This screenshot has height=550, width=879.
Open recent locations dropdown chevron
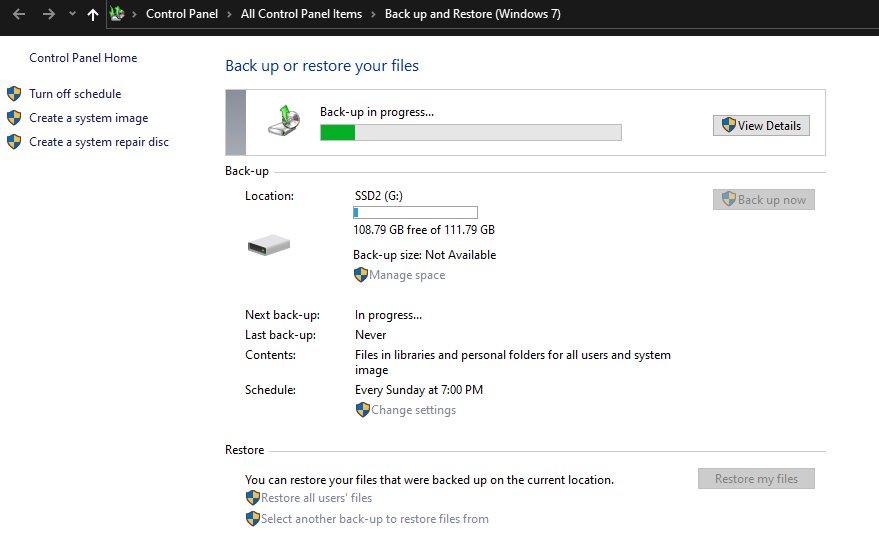(72, 14)
